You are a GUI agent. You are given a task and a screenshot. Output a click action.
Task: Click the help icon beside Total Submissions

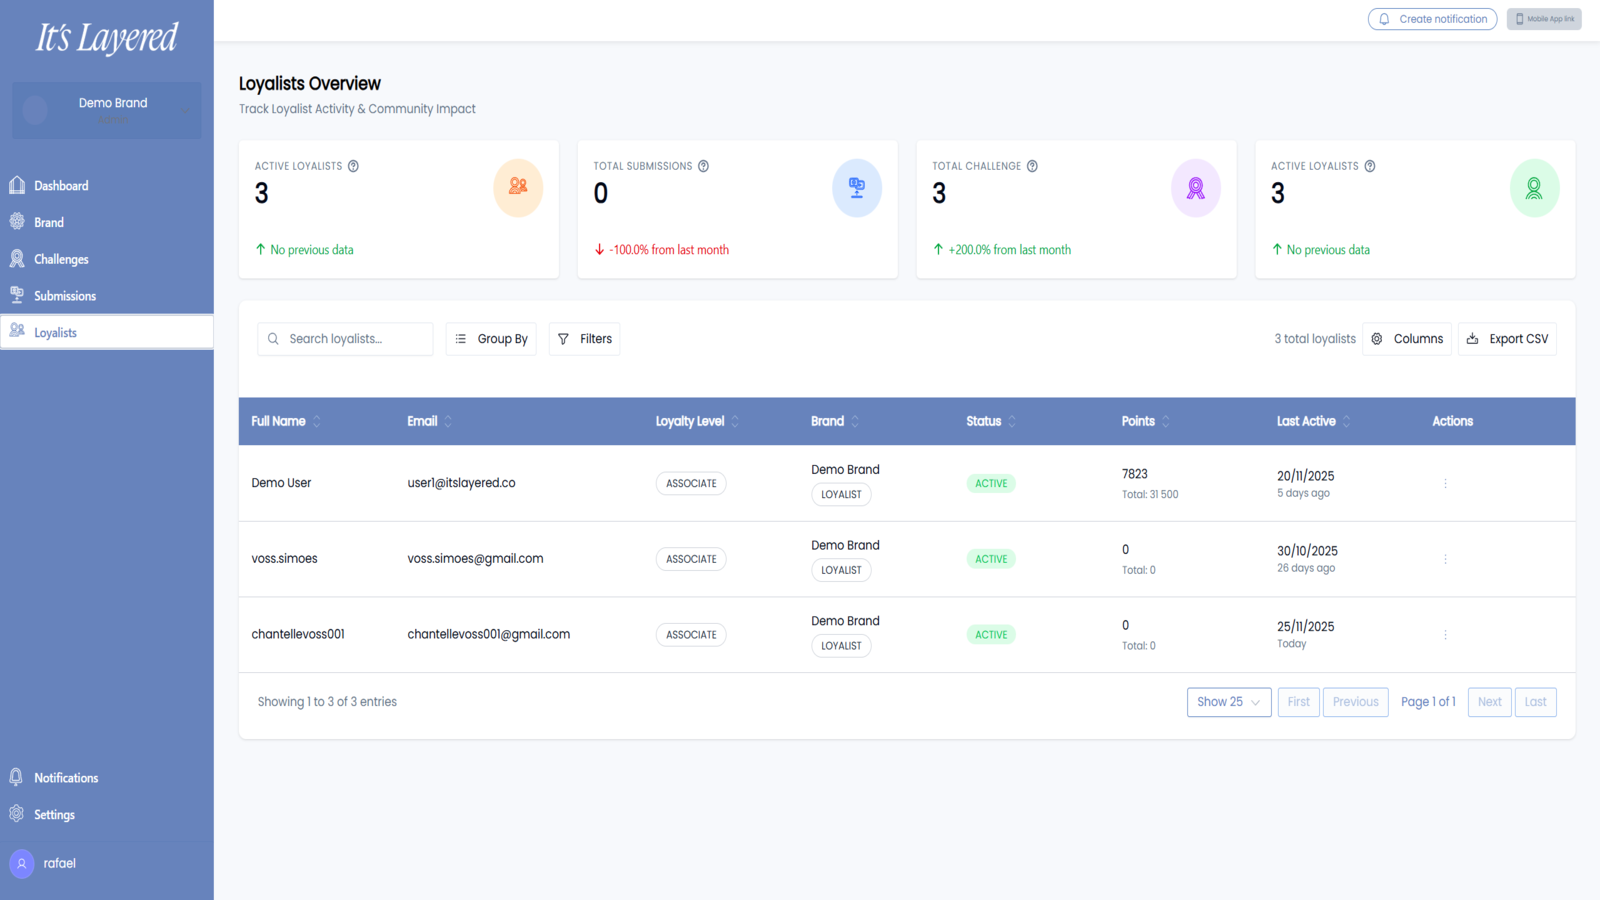click(x=703, y=166)
